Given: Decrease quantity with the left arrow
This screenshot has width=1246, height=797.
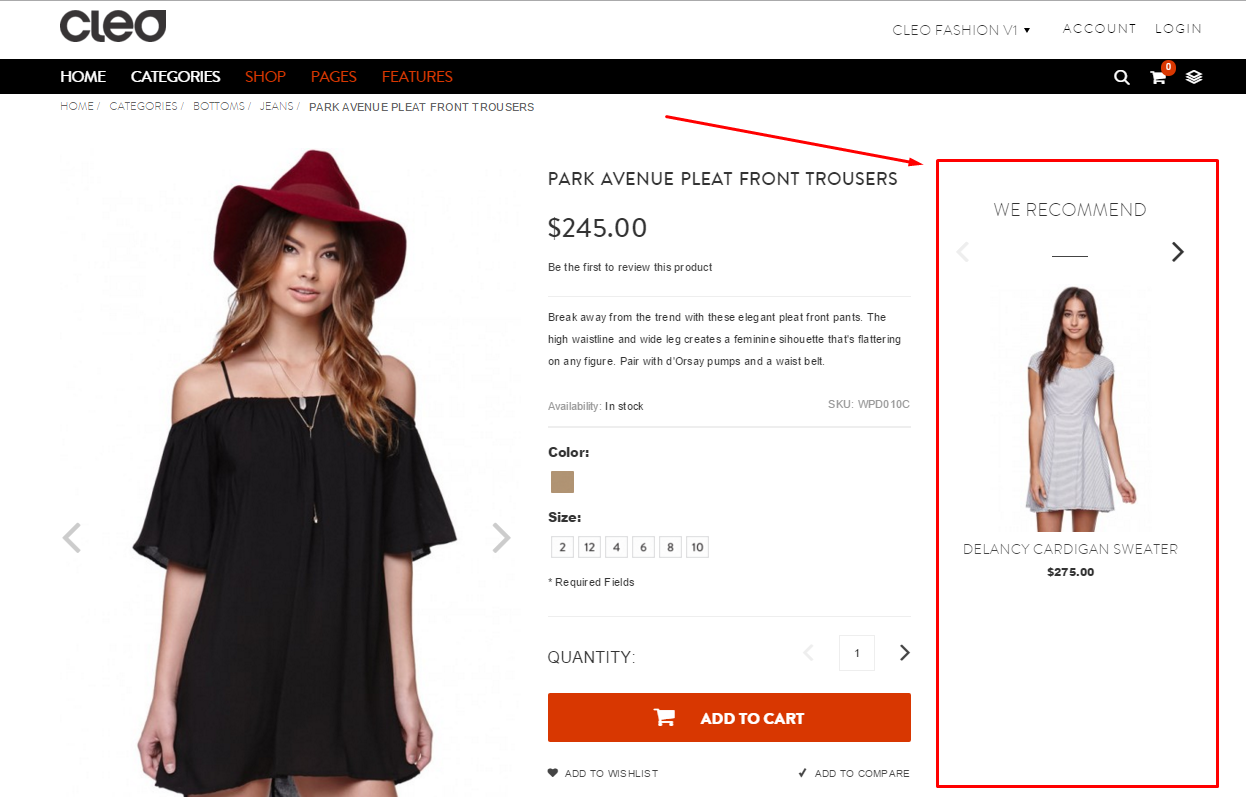Looking at the screenshot, I should point(809,653).
